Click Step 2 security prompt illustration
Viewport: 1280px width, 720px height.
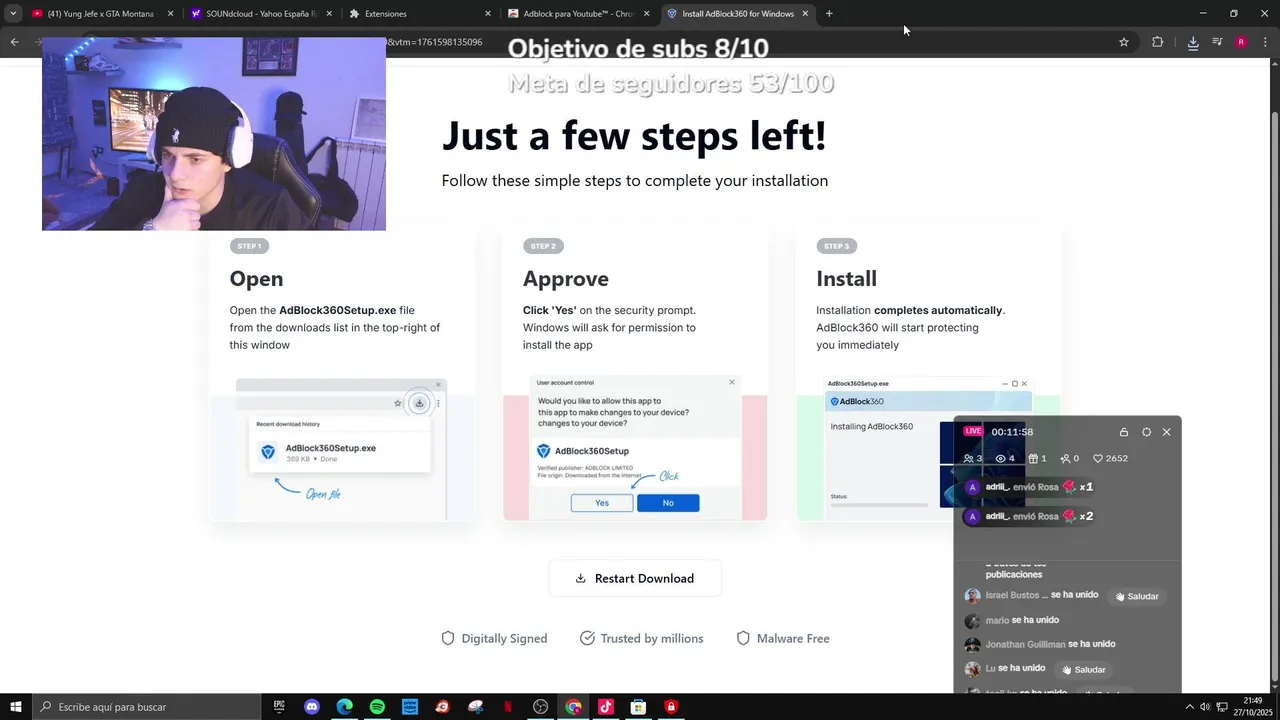[635, 447]
